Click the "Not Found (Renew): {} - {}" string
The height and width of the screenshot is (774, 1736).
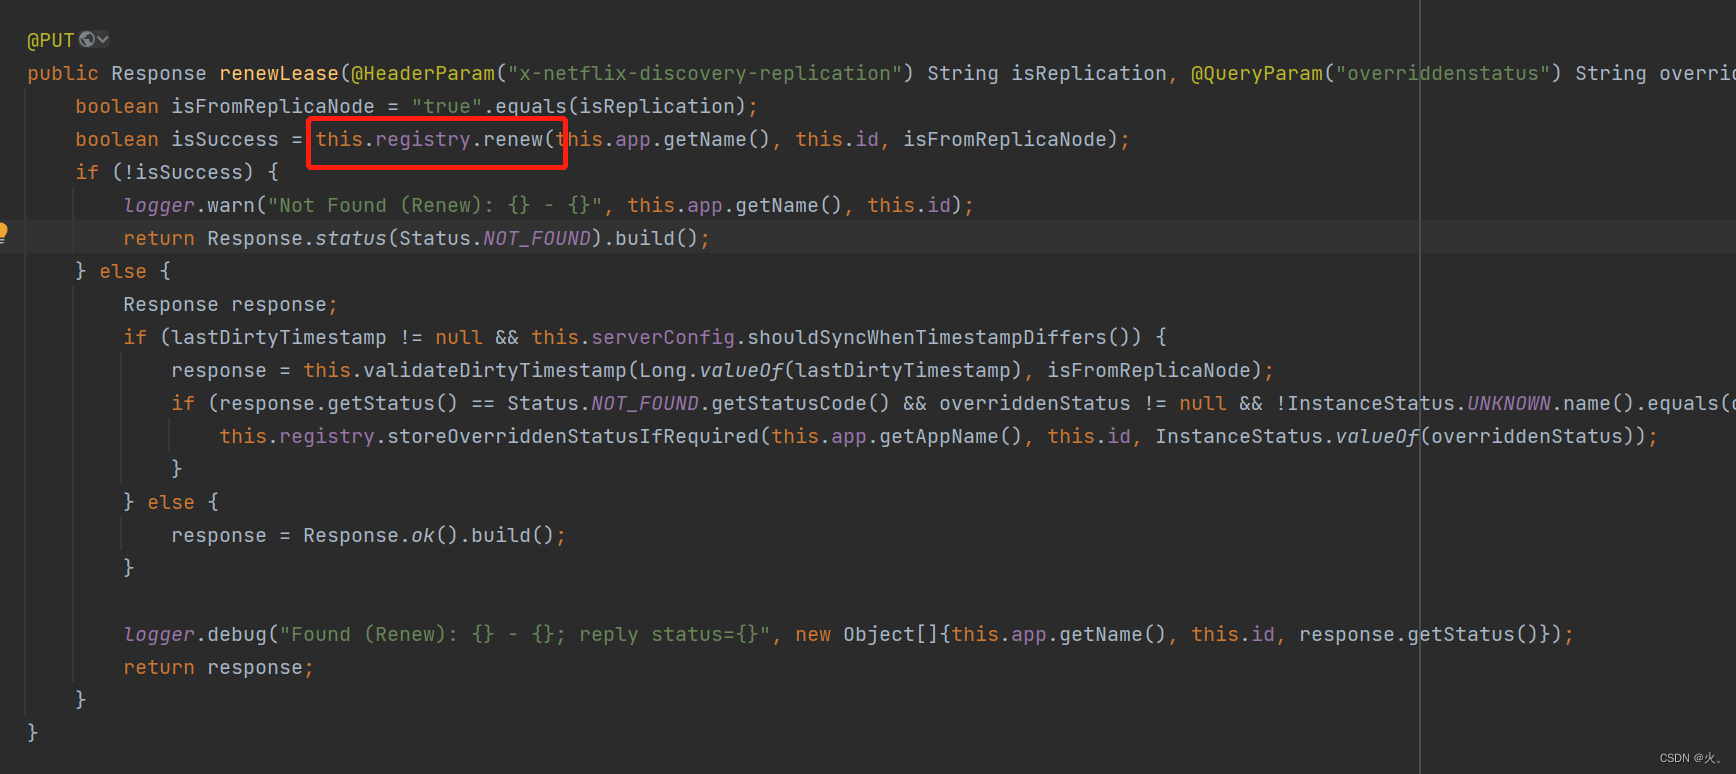(435, 205)
